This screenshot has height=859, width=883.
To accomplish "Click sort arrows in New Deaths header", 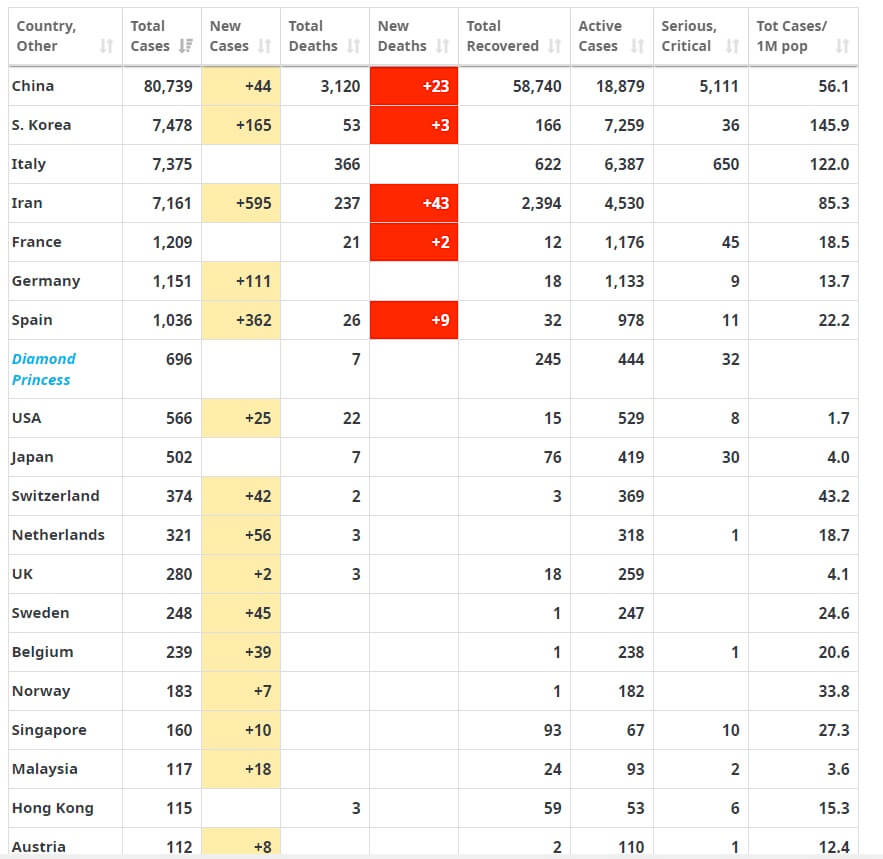I will 442,46.
